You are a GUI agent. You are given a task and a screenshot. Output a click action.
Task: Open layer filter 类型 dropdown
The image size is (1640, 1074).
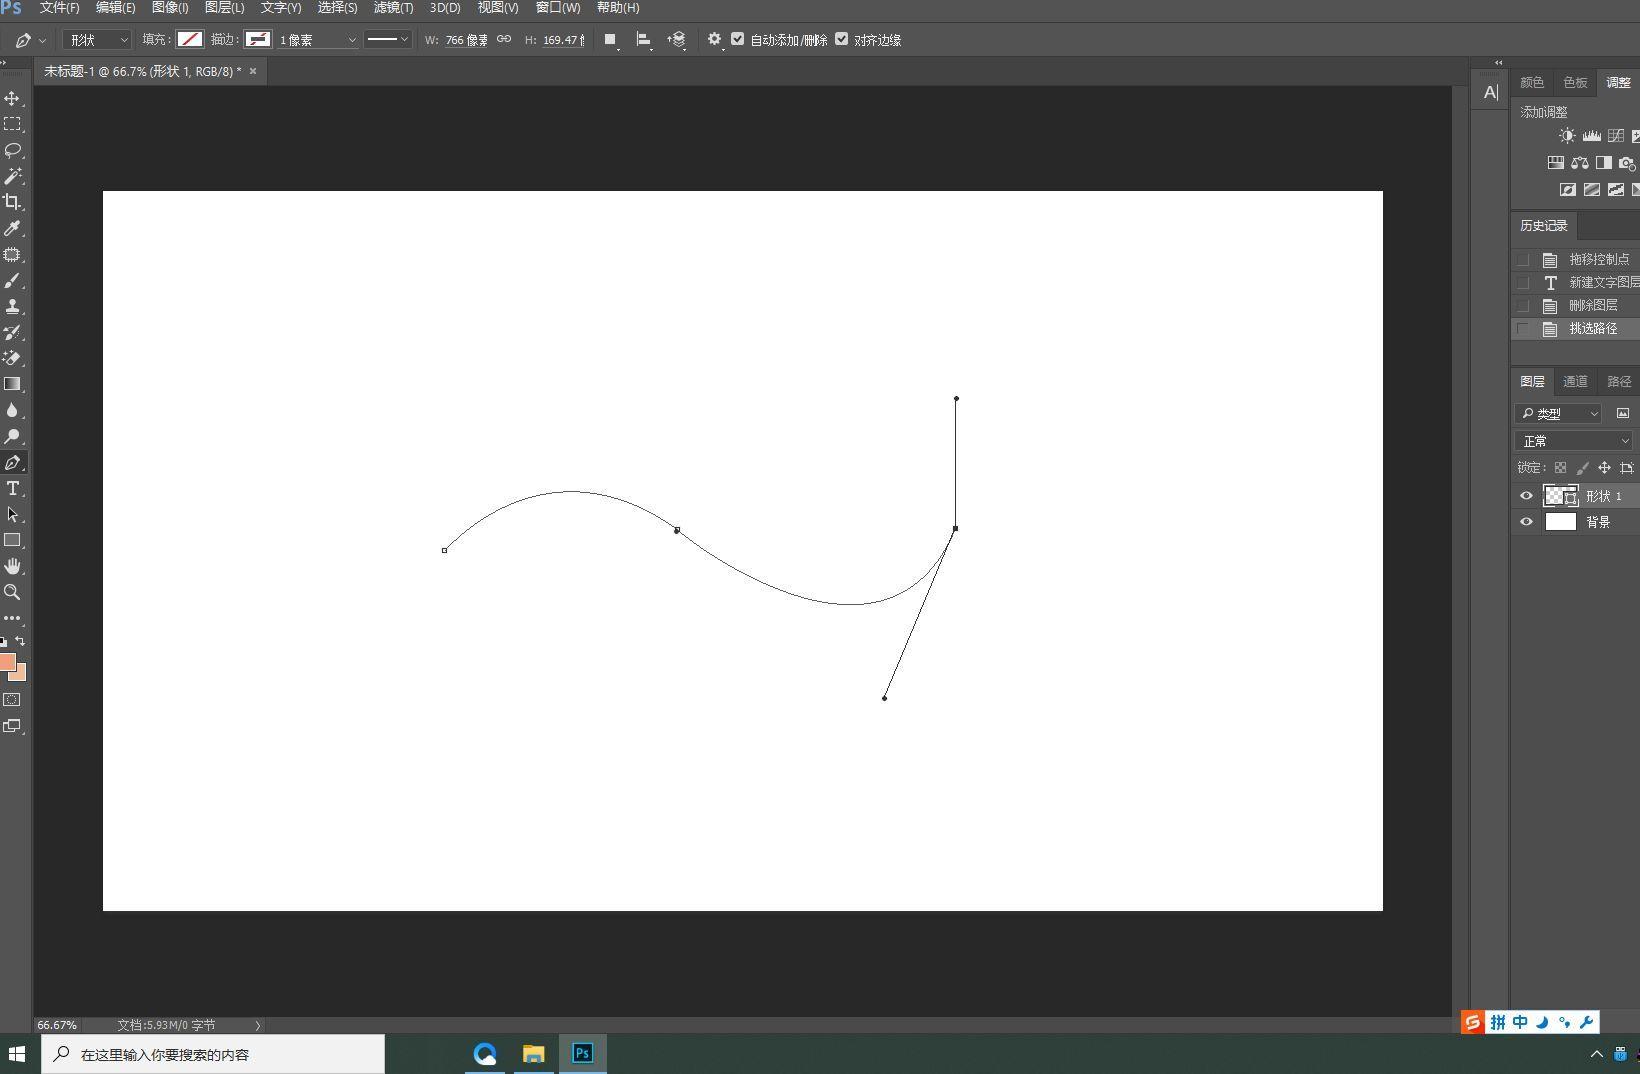(1558, 413)
